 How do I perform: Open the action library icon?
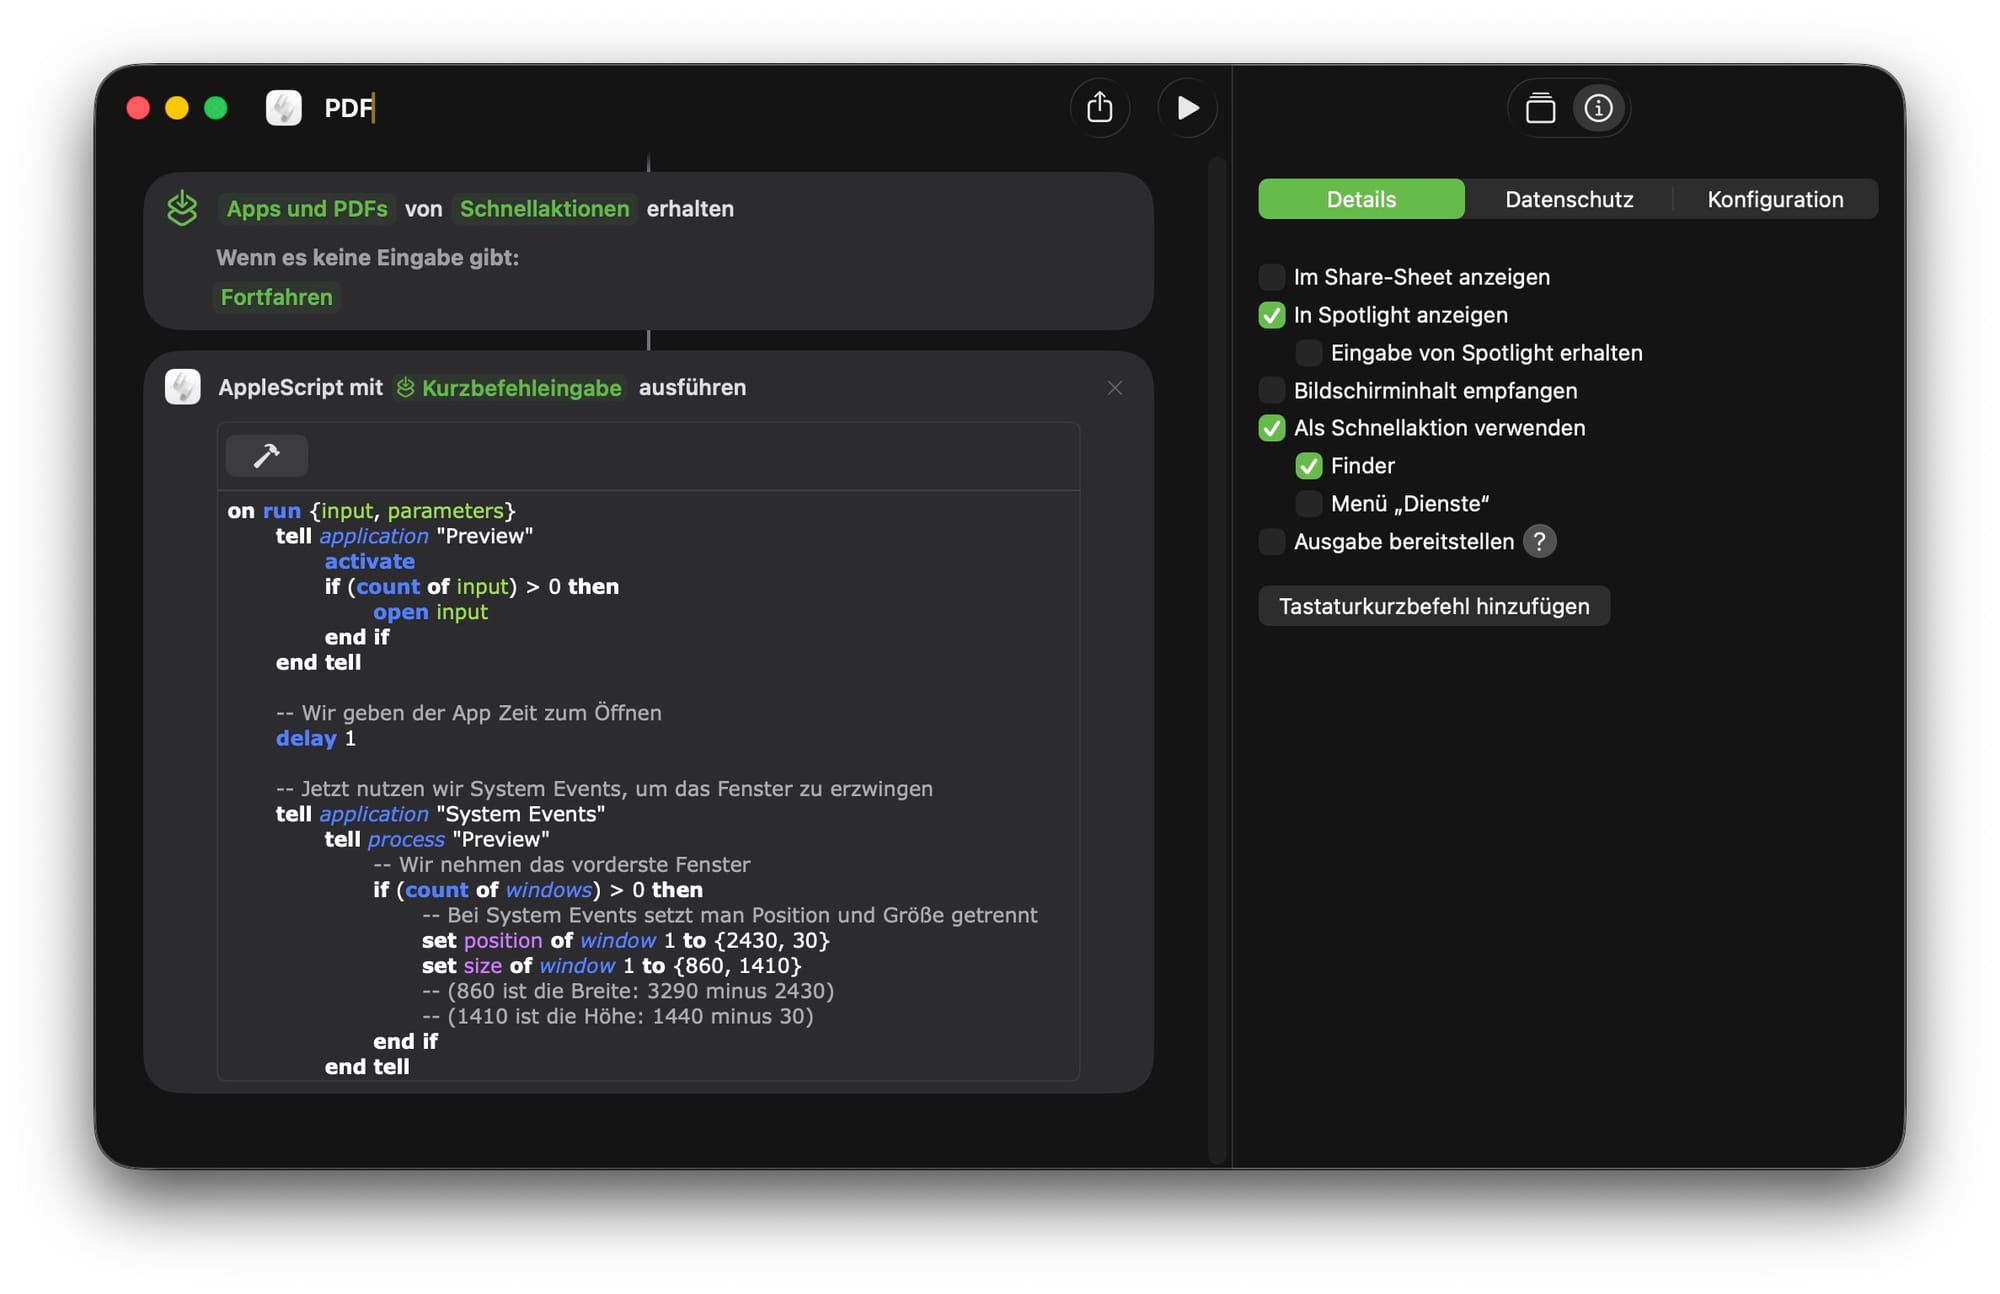[1540, 107]
